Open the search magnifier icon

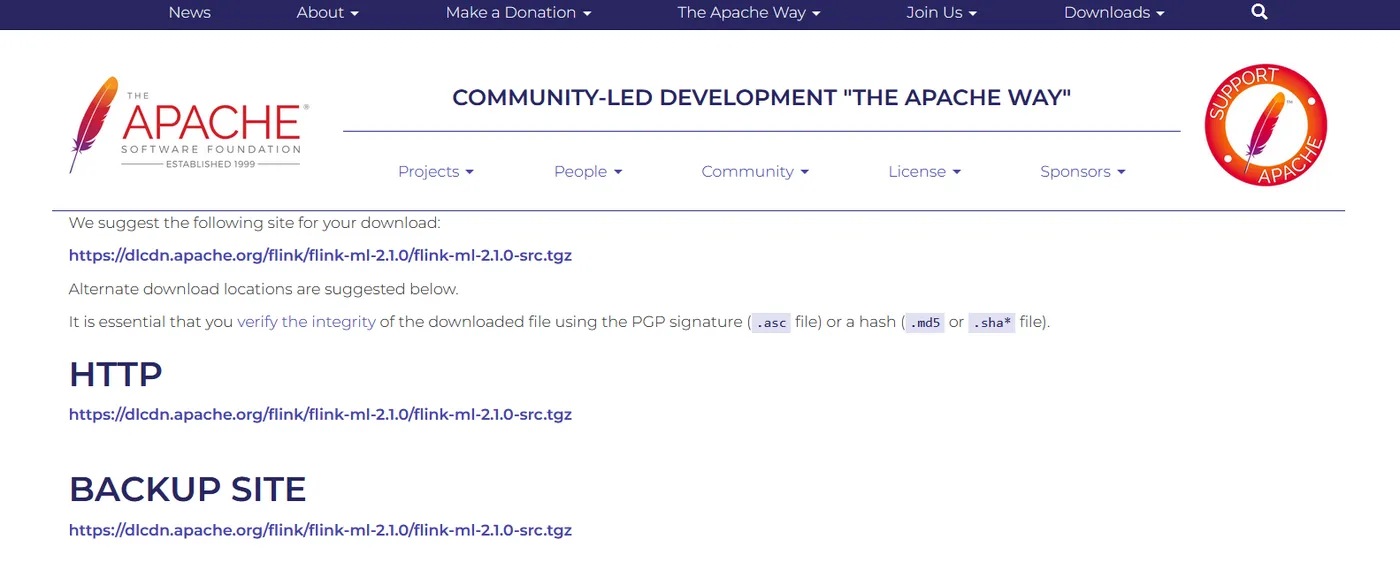point(1259,12)
